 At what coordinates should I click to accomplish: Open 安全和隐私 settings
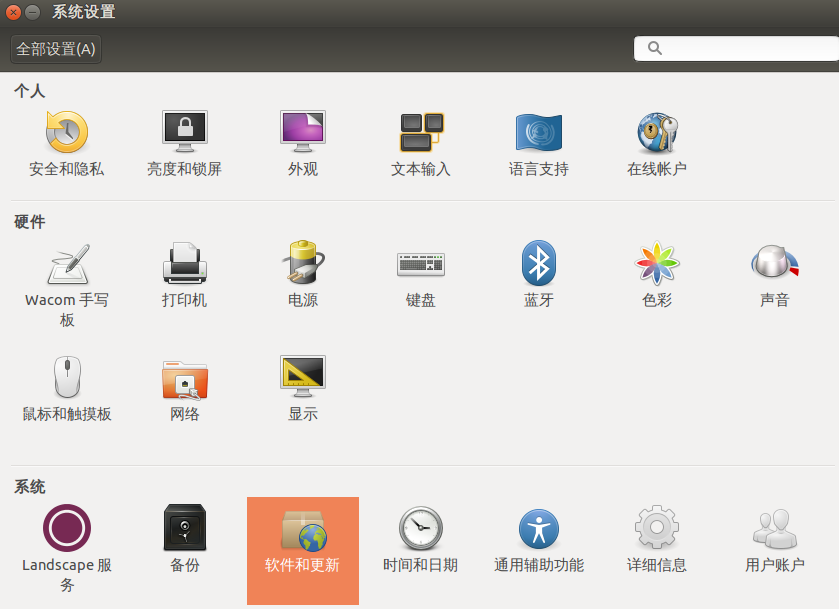pyautogui.click(x=66, y=143)
